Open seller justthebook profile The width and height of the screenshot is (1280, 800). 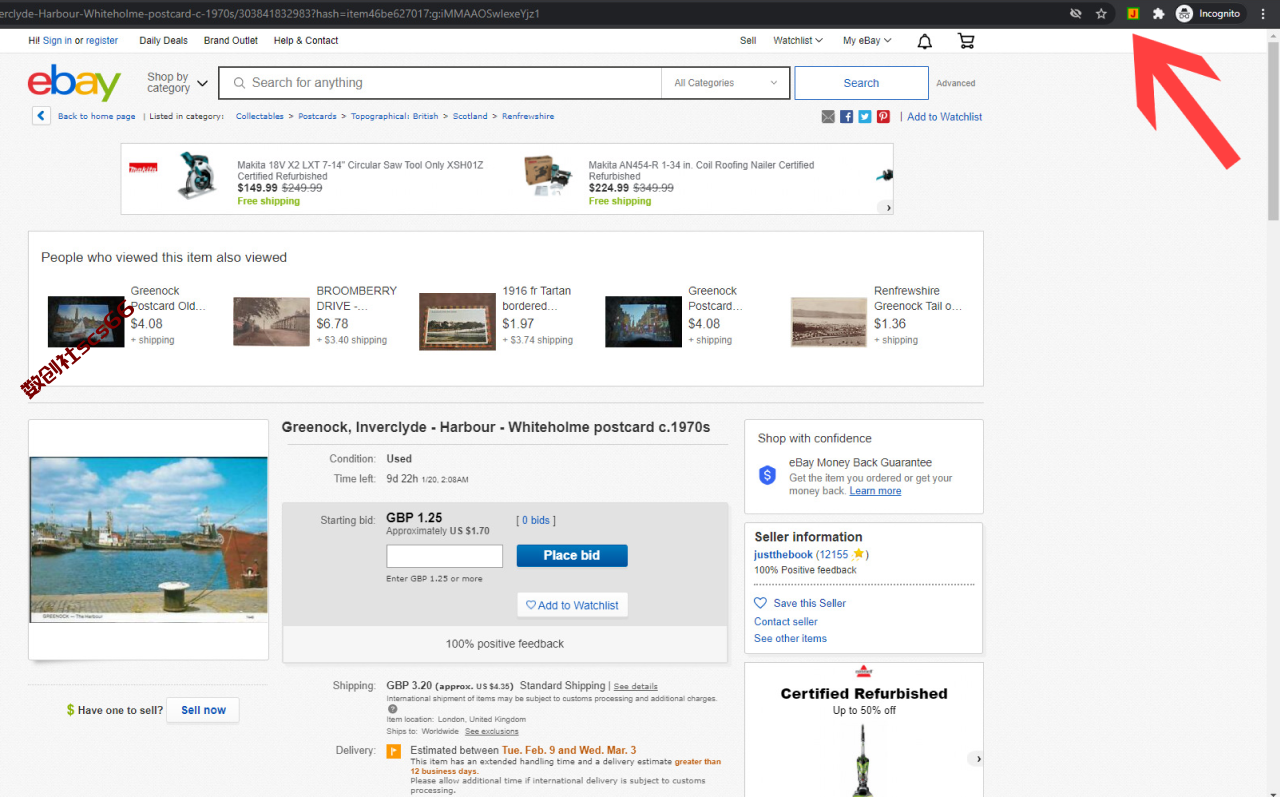click(783, 554)
